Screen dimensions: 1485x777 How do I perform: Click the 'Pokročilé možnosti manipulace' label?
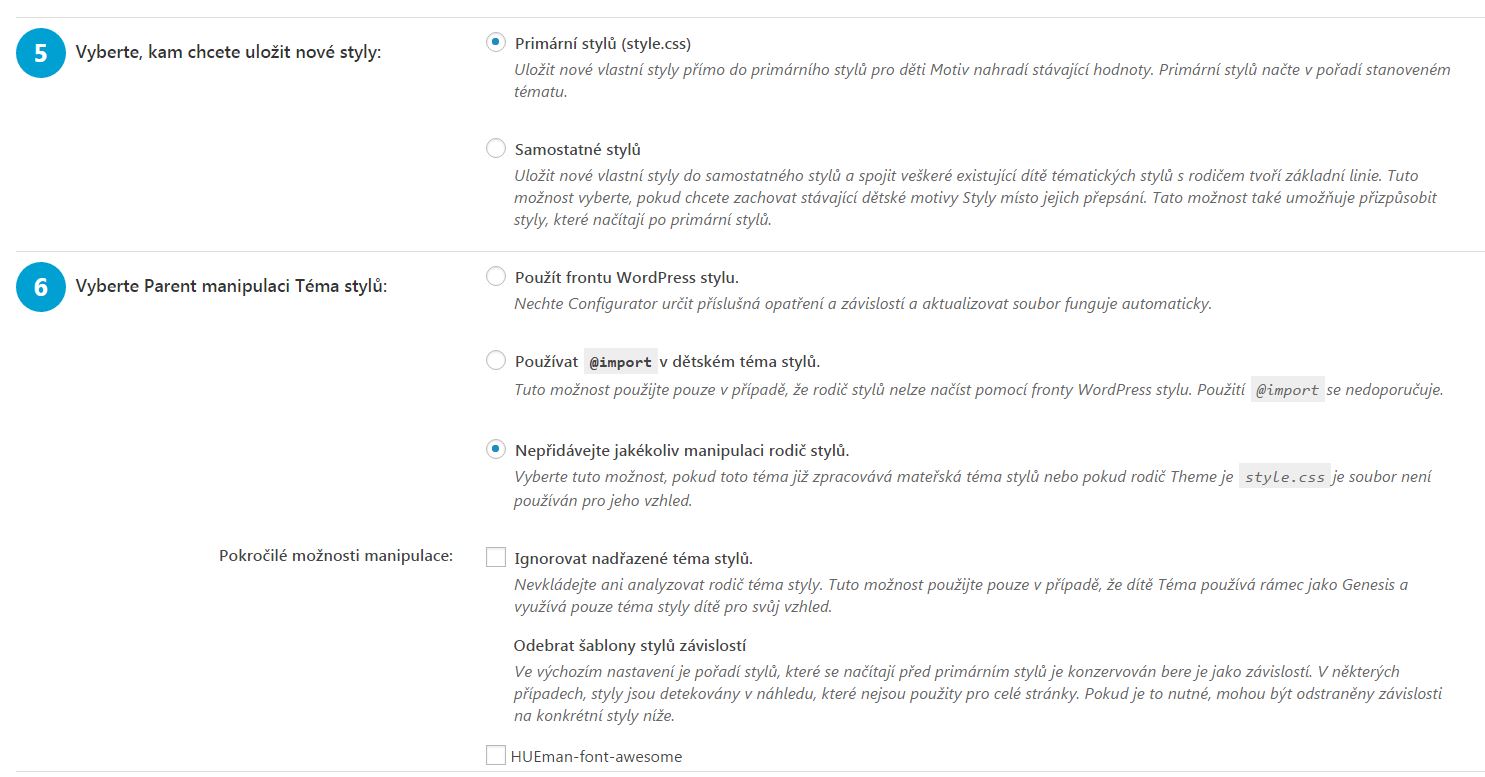pyautogui.click(x=336, y=556)
